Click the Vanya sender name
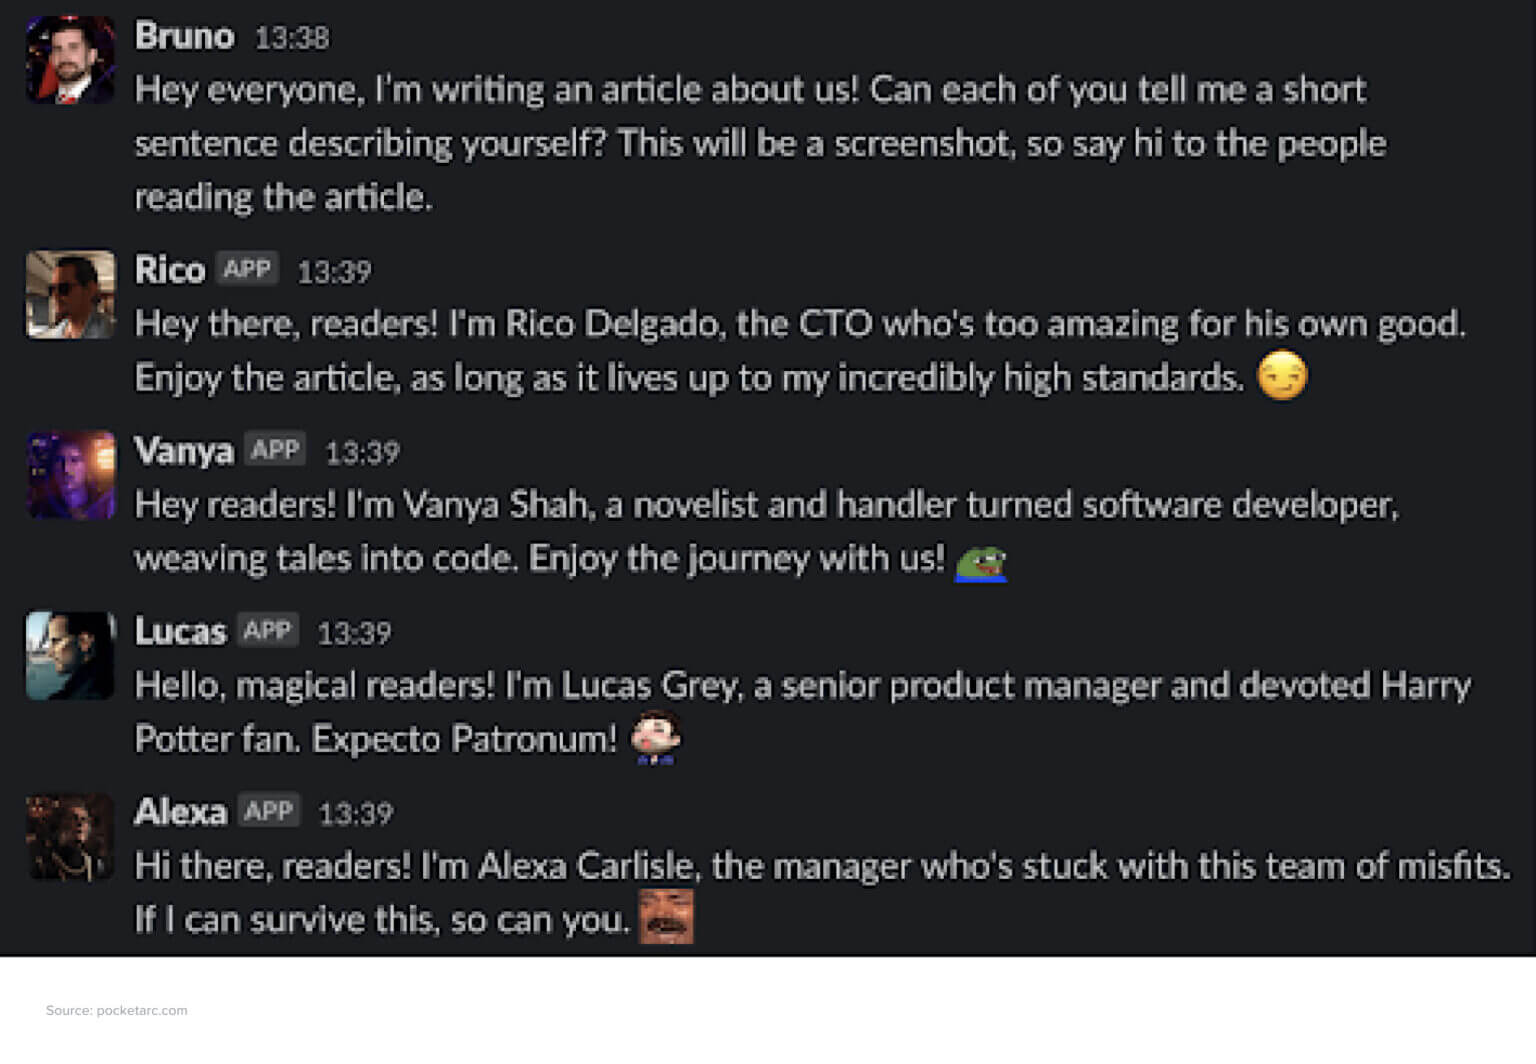Screen dimensions: 1536x1064 tap(184, 451)
